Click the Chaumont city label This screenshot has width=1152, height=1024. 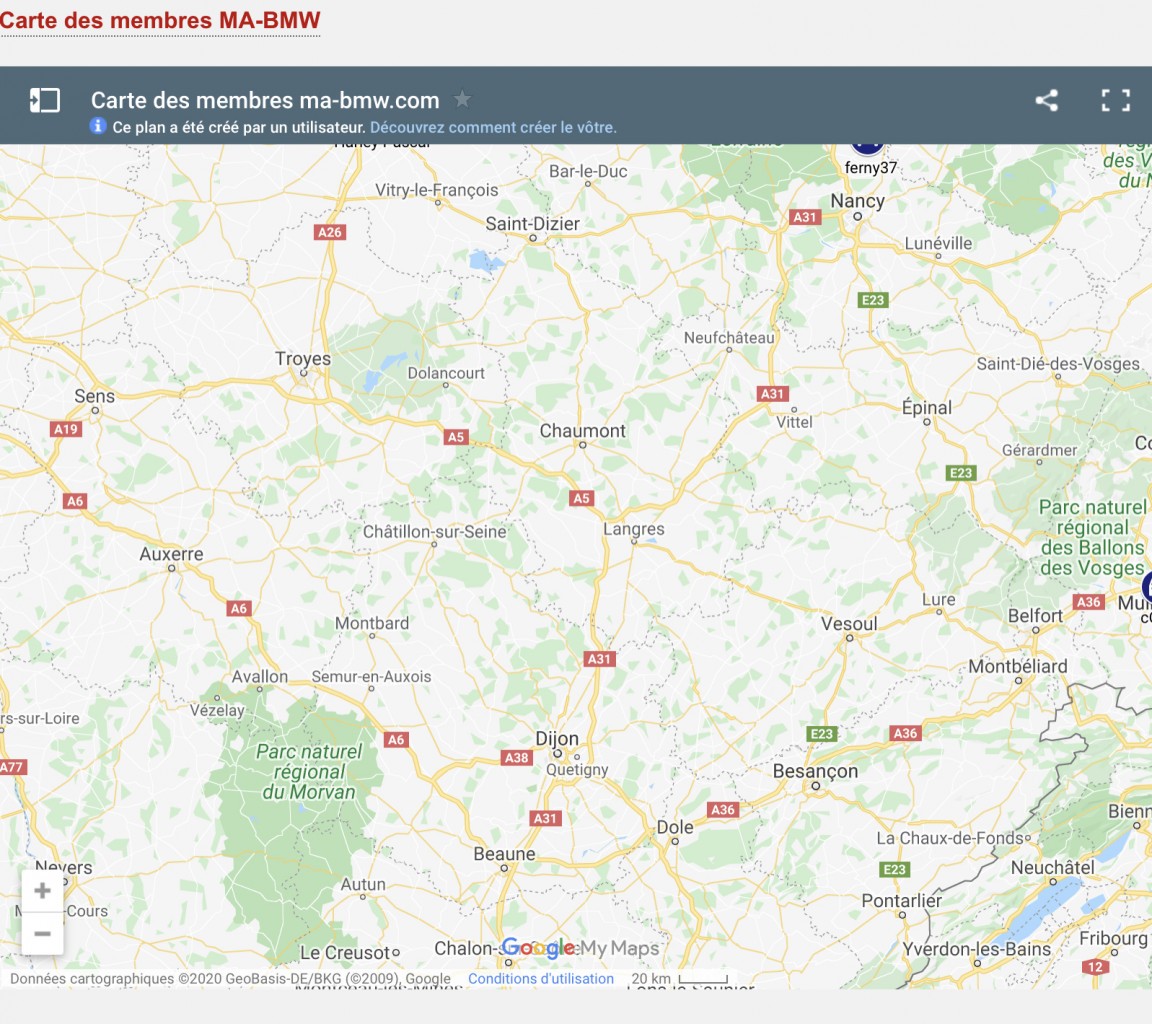583,430
